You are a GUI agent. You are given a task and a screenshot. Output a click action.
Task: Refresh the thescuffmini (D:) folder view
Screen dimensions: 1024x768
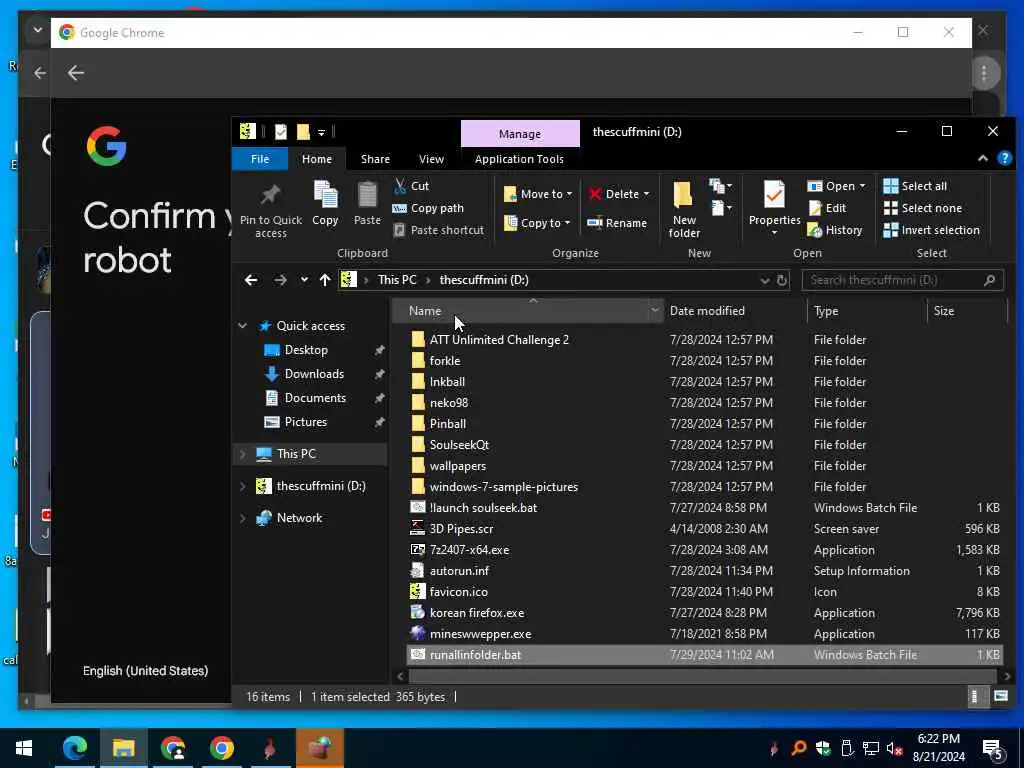tap(782, 280)
